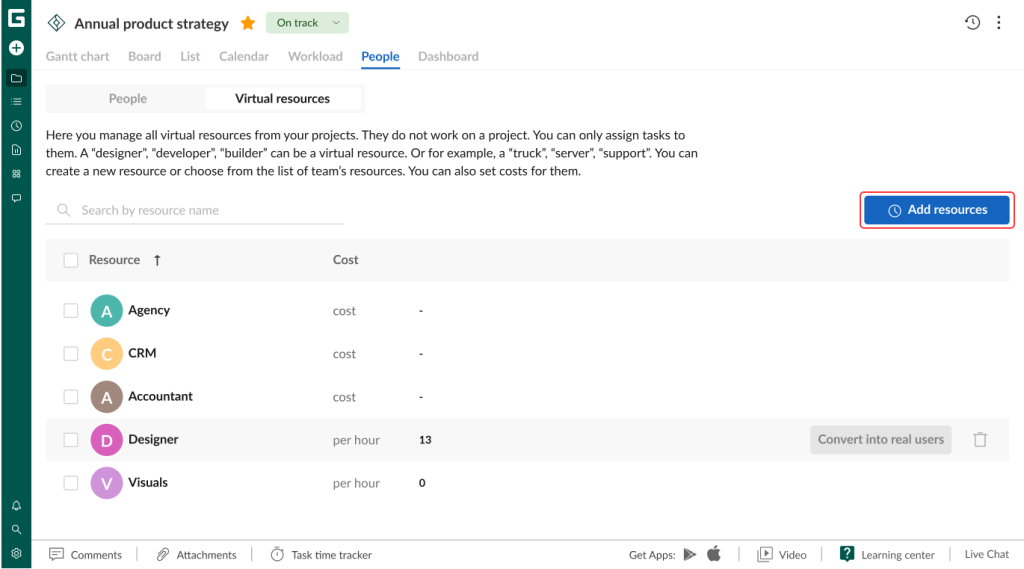Select the People sub-tab
The image size is (1024, 569).
127,99
